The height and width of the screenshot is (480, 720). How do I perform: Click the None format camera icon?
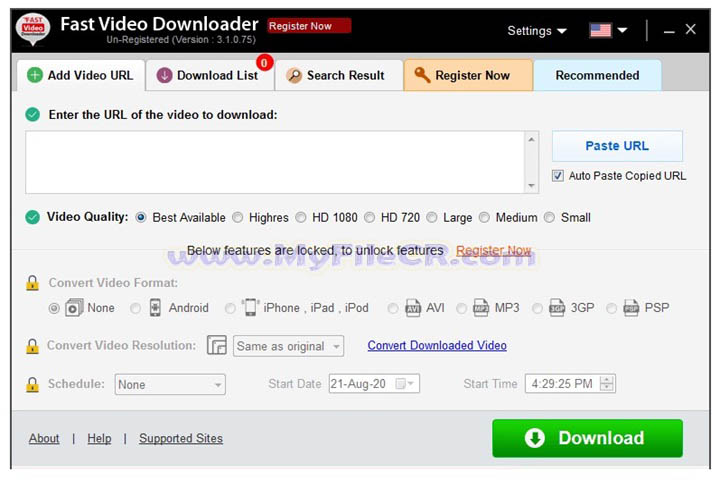coord(74,308)
